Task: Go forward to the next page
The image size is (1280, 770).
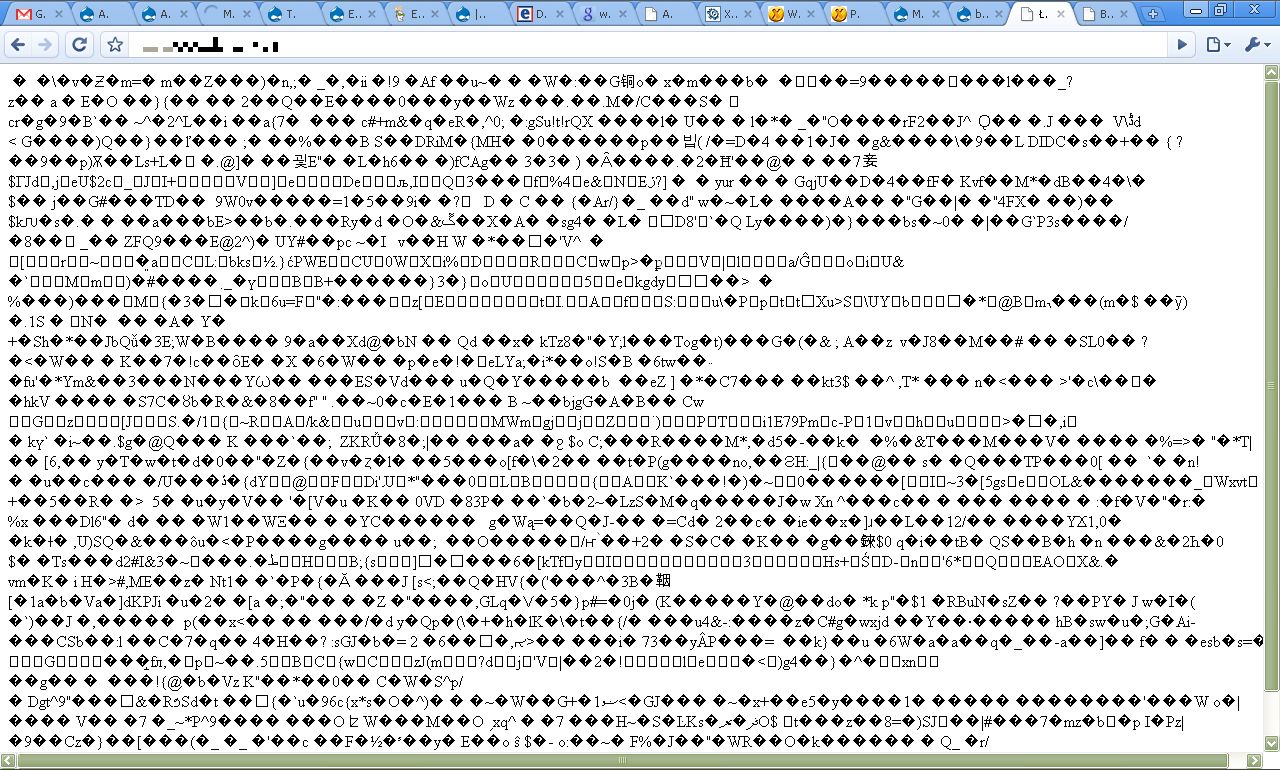Action: pyautogui.click(x=45, y=45)
